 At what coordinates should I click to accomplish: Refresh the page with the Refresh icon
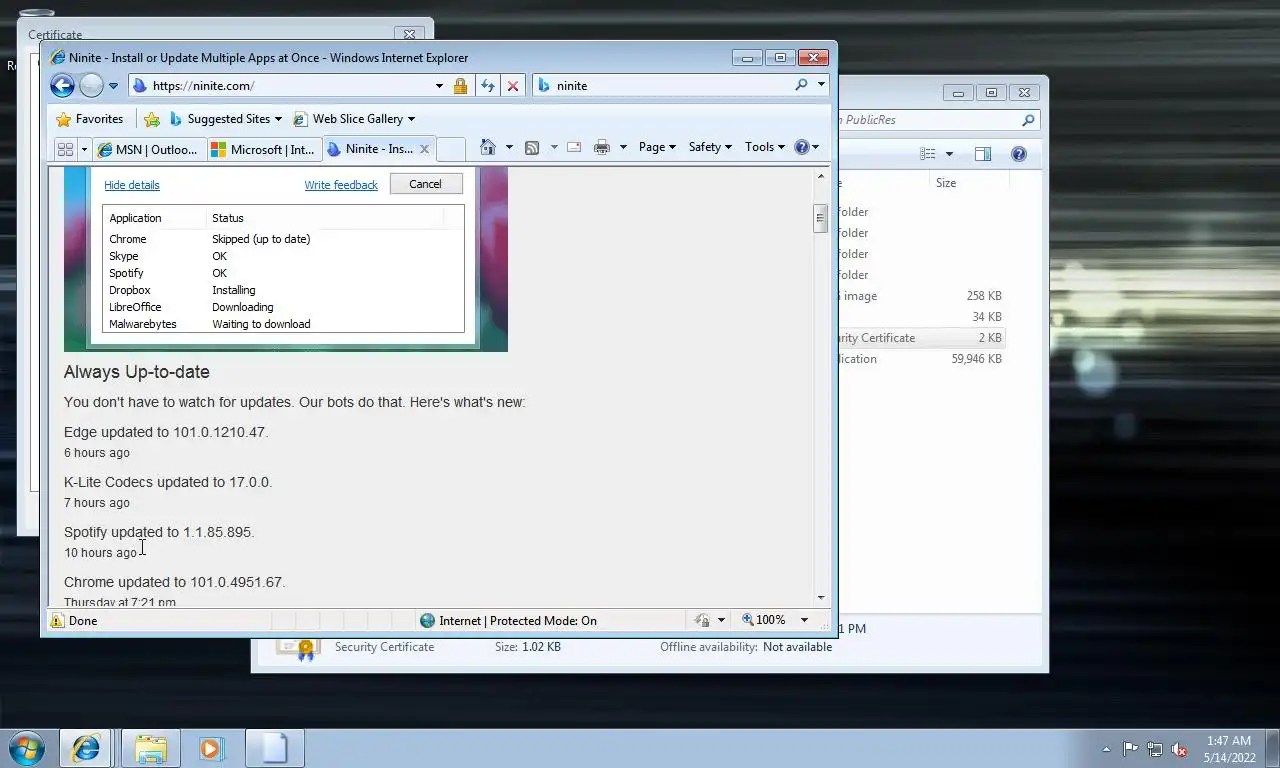tap(487, 86)
